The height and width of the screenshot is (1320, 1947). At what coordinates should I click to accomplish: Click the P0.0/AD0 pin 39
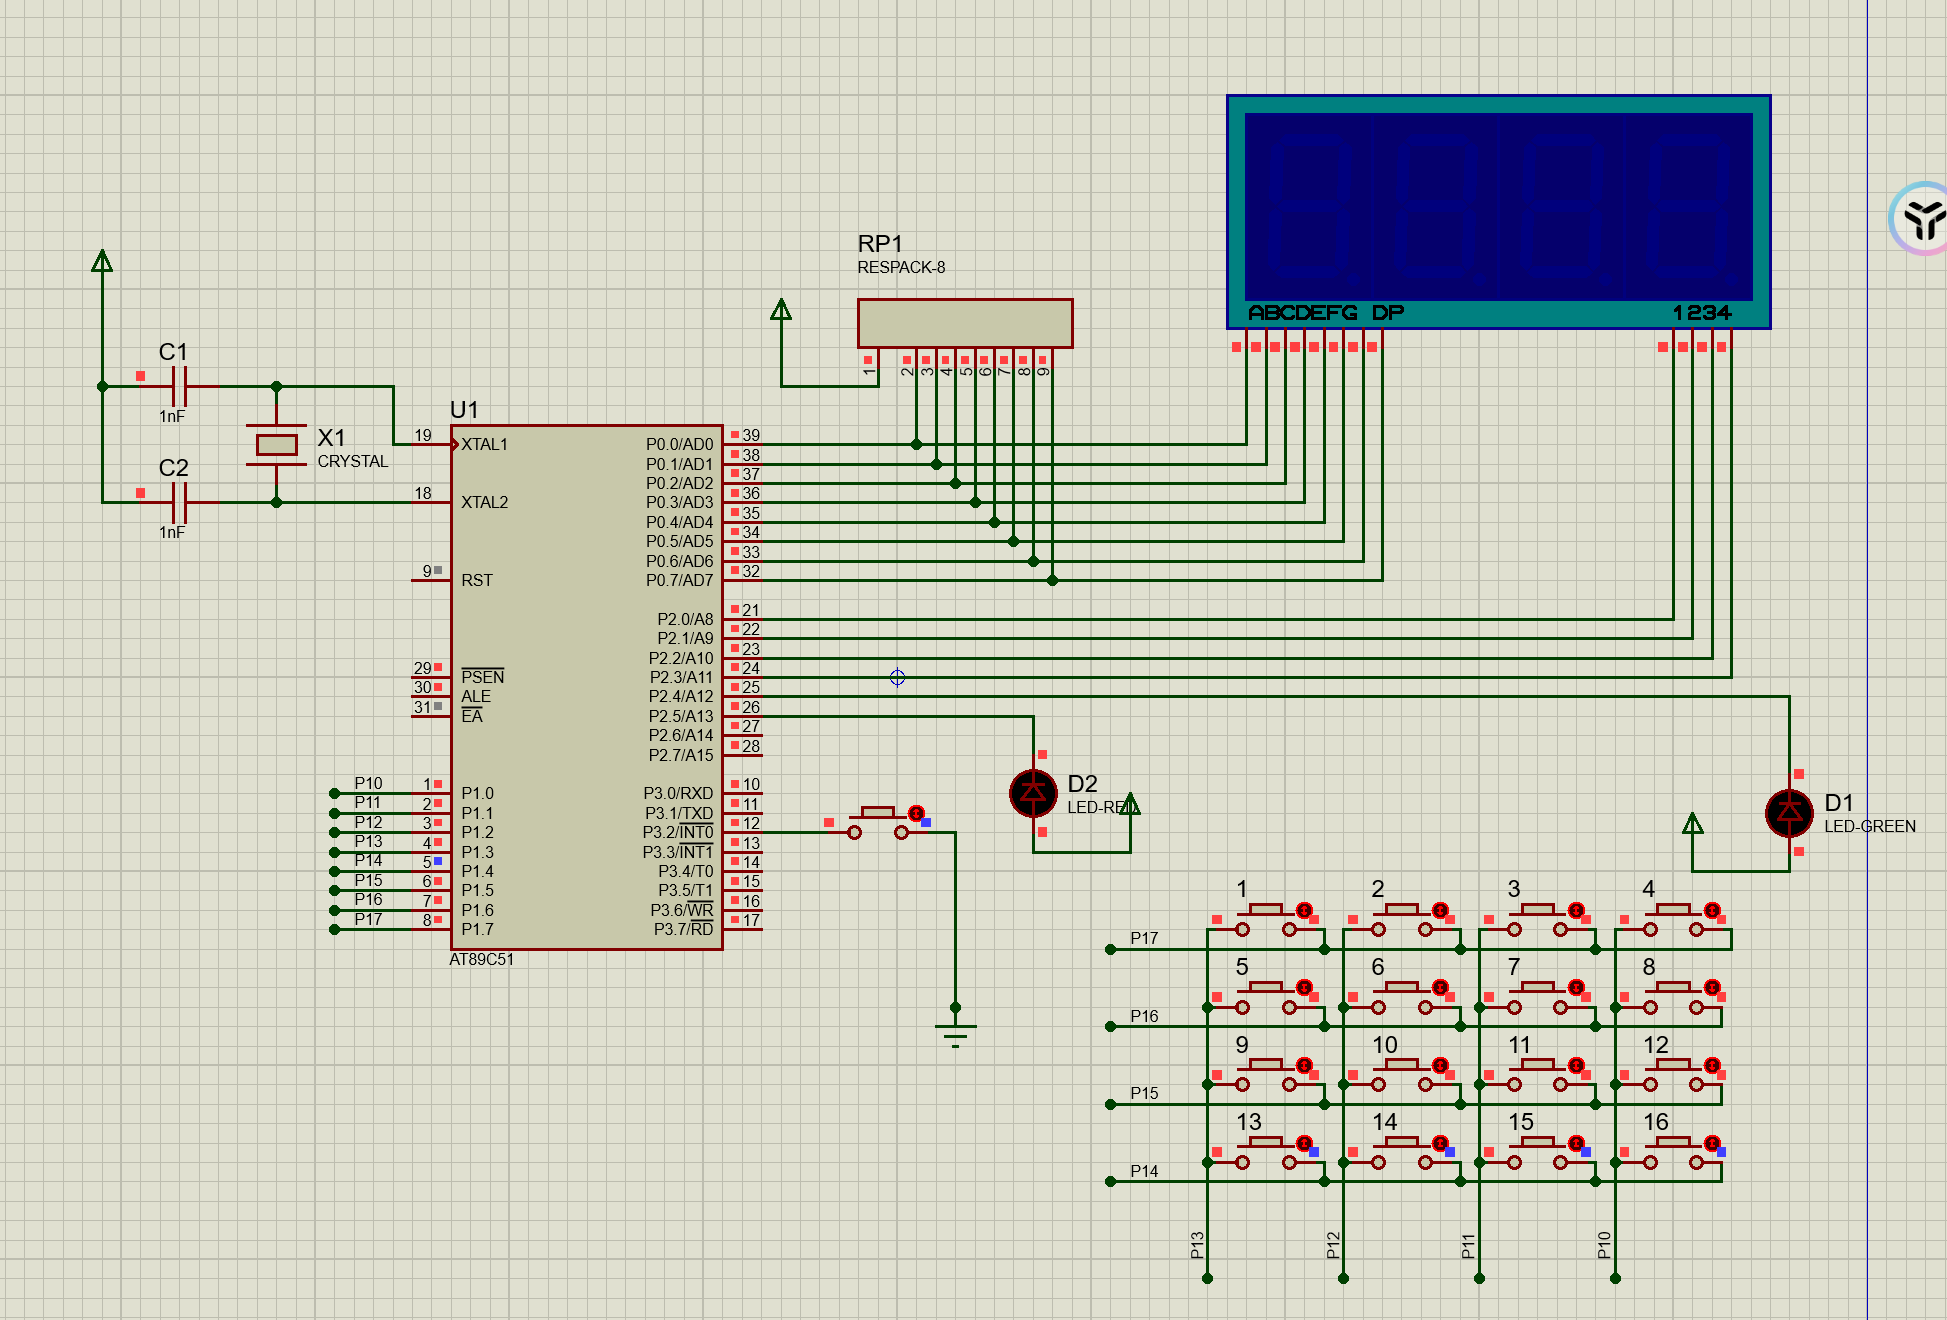741,443
